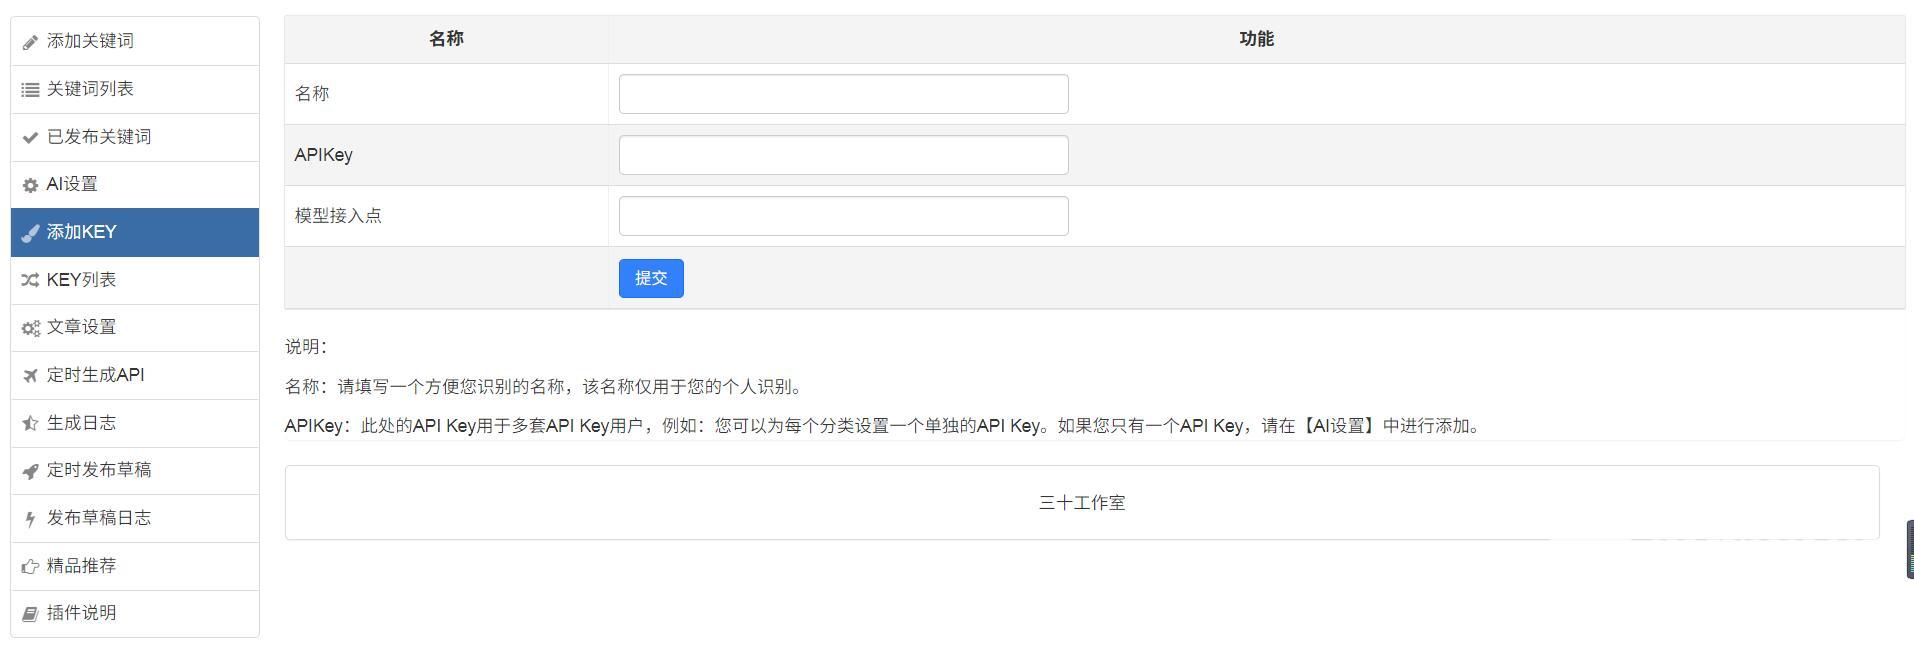This screenshot has width=1914, height=654.
Task: Select the 添加KEY menu item
Action: [x=135, y=232]
